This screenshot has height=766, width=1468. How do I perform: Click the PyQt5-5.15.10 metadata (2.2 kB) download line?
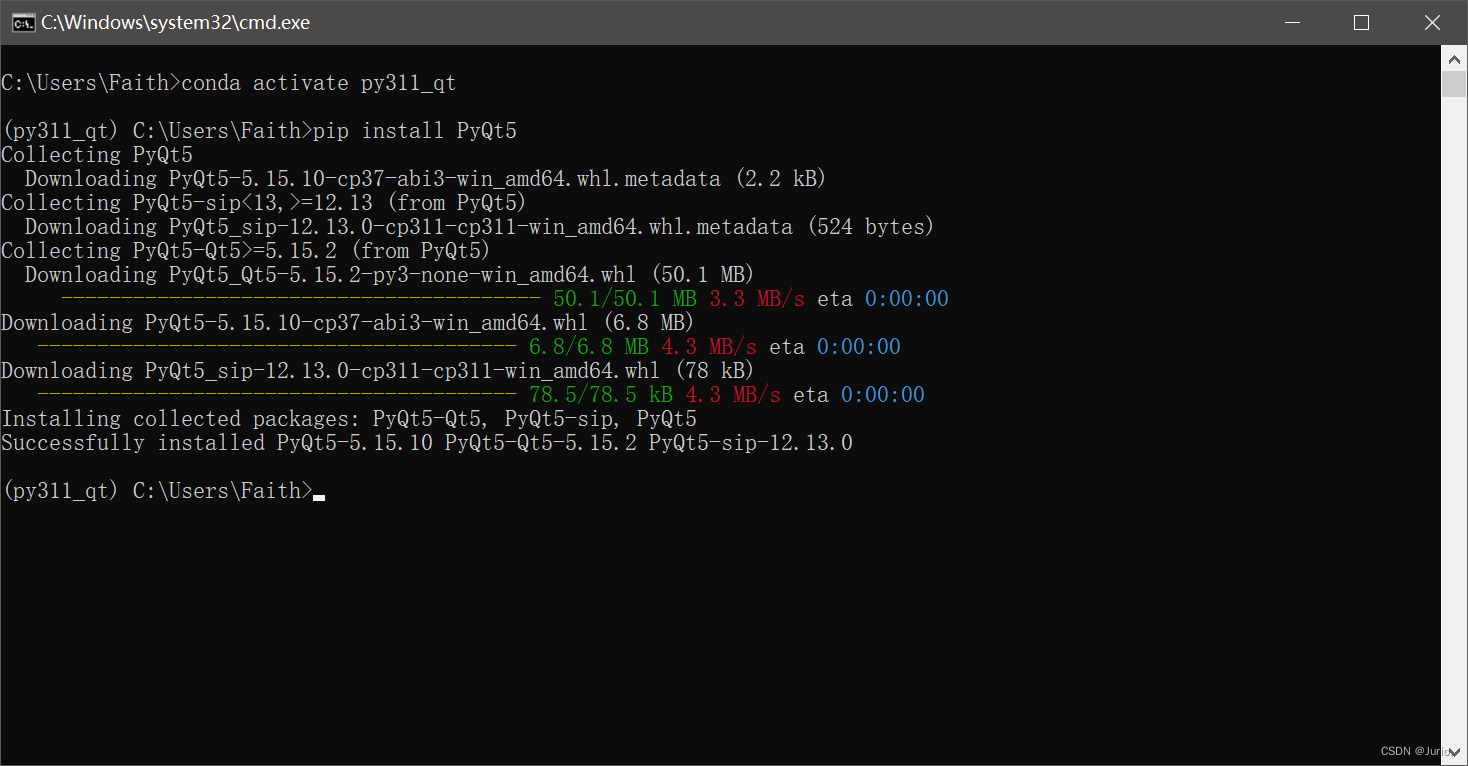click(x=426, y=179)
